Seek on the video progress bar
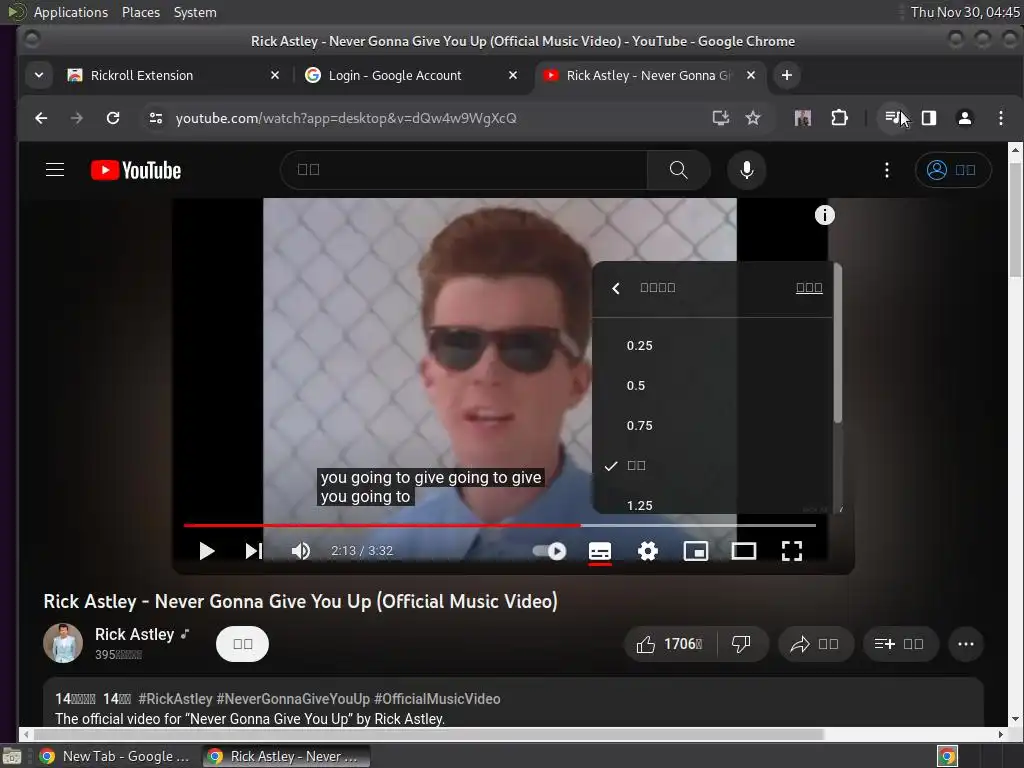 [x=500, y=524]
